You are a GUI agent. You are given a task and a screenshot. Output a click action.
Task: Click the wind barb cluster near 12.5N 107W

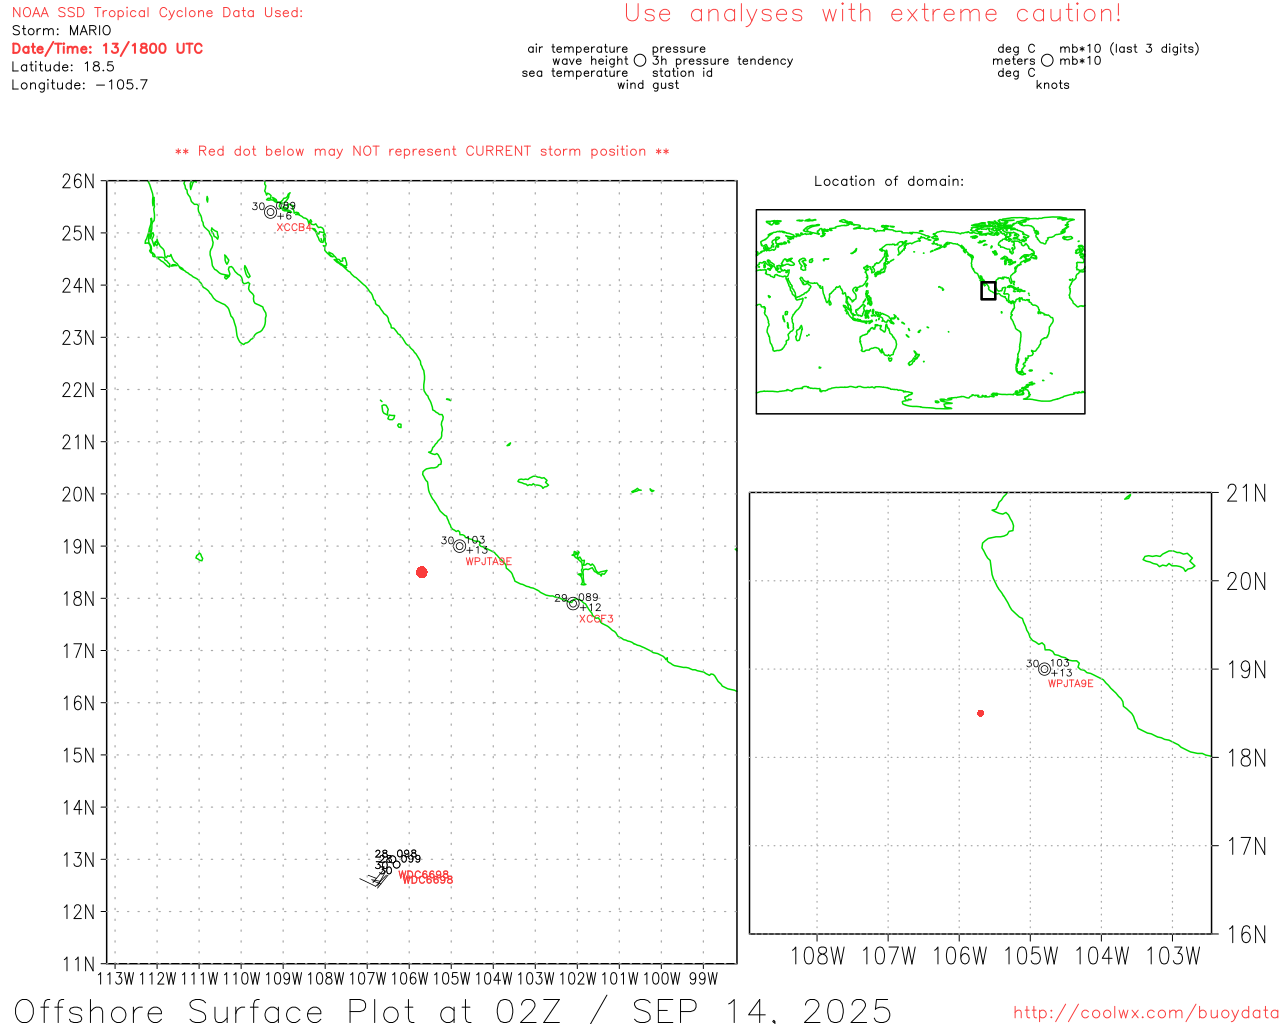click(374, 879)
